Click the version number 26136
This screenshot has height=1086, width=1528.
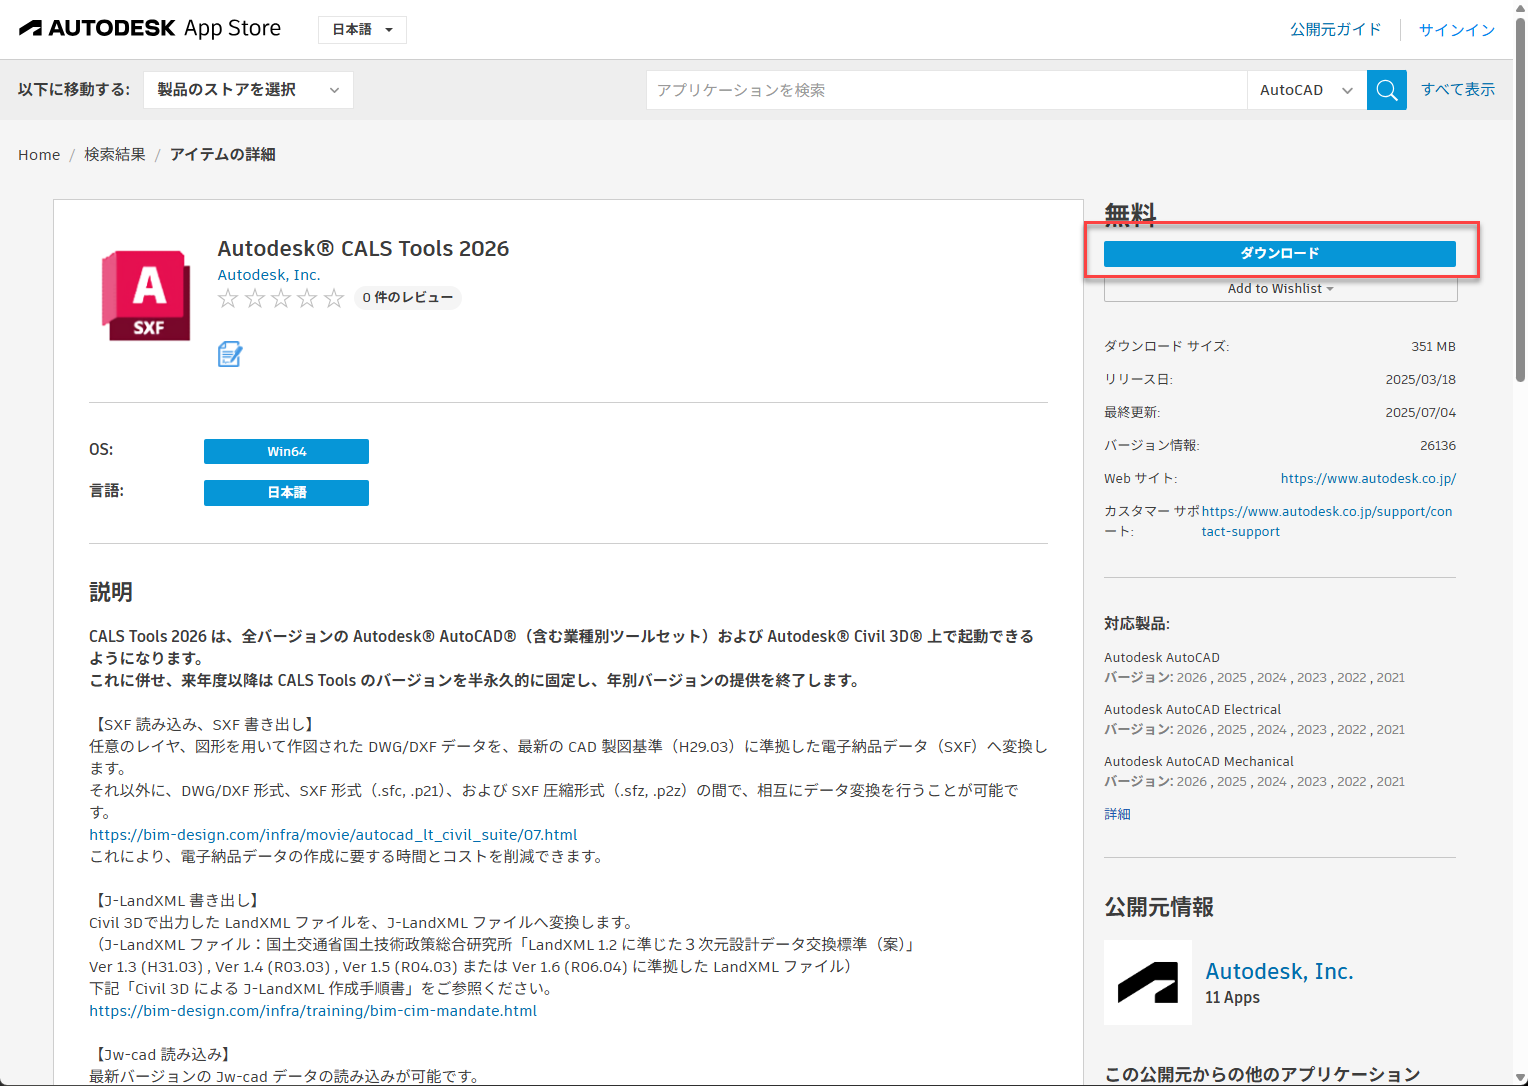tap(1438, 446)
